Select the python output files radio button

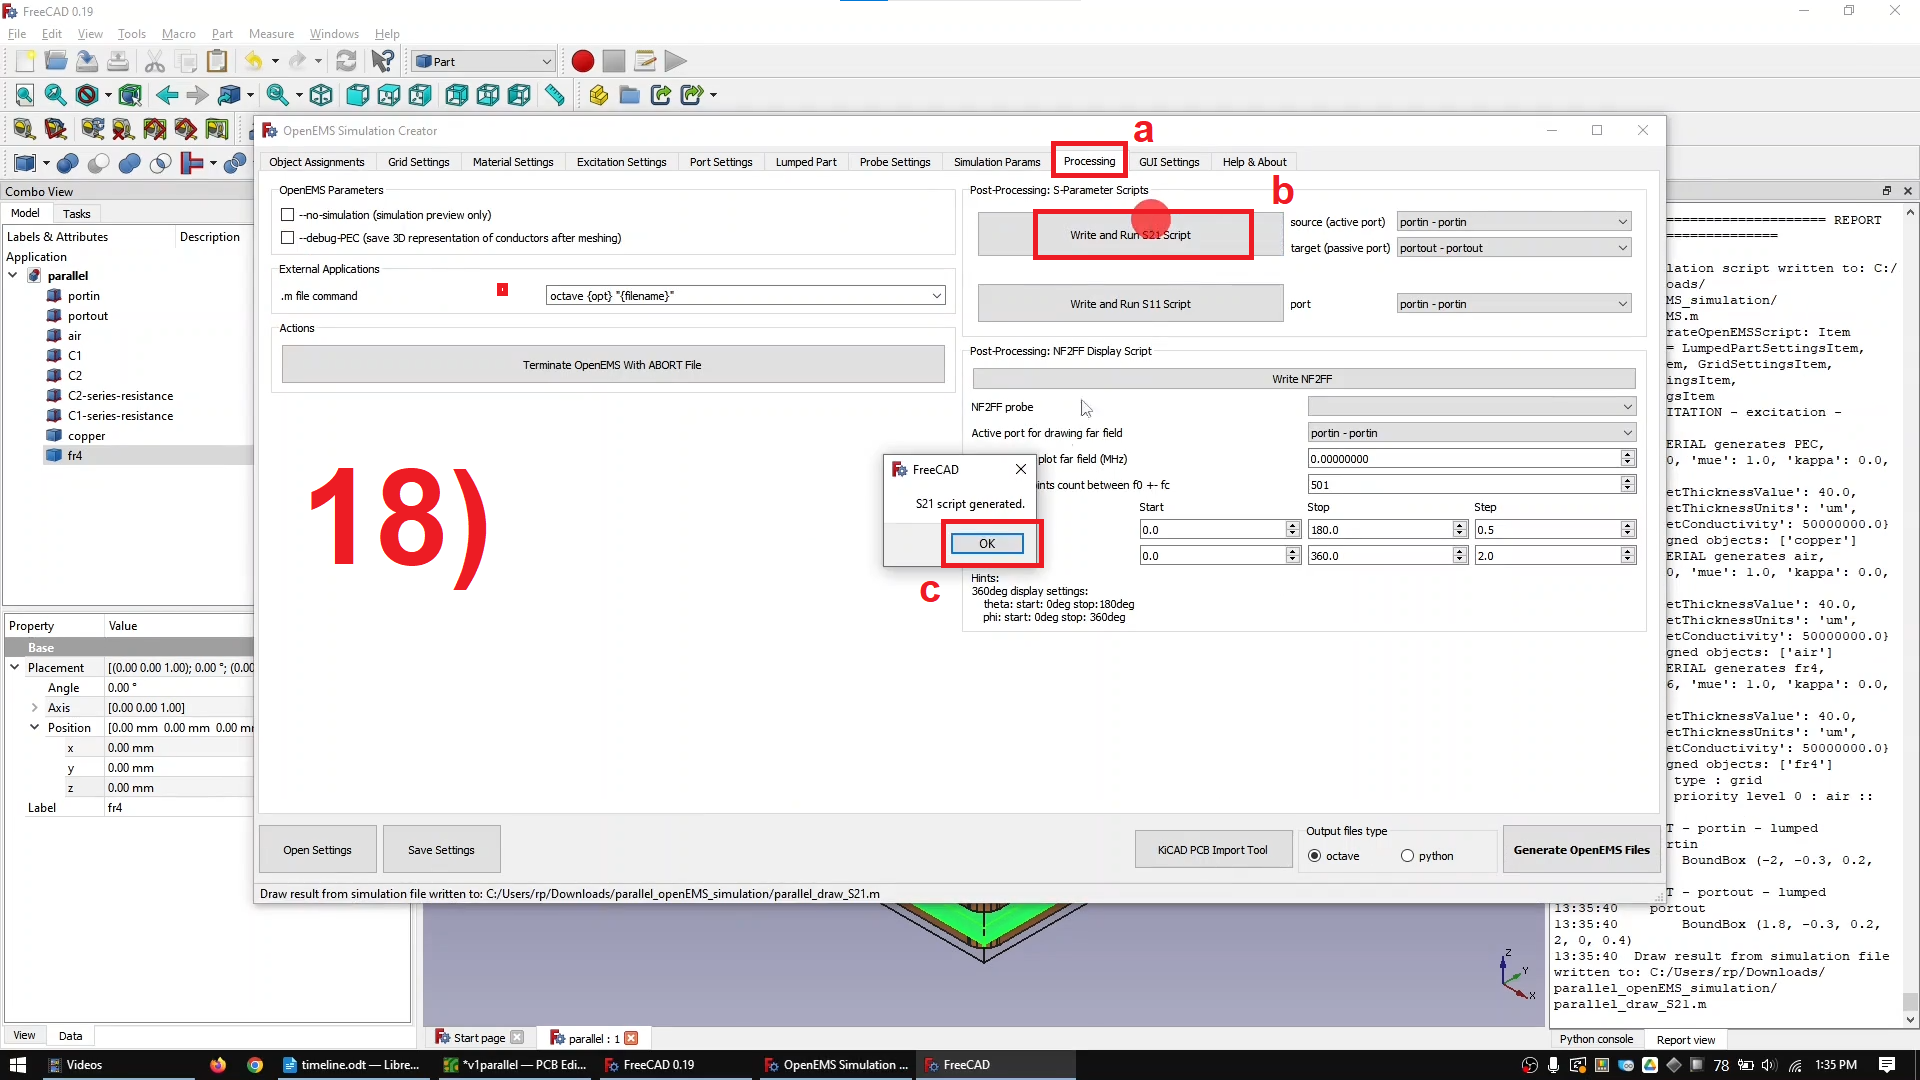click(x=1406, y=856)
